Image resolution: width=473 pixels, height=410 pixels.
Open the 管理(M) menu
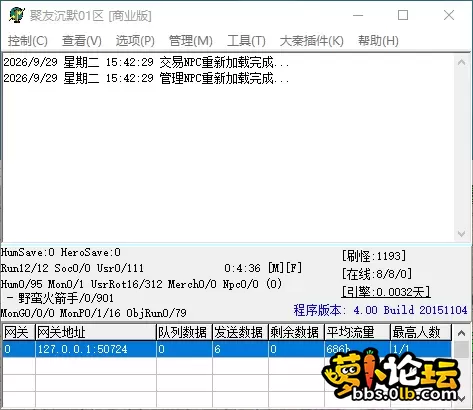pyautogui.click(x=191, y=41)
